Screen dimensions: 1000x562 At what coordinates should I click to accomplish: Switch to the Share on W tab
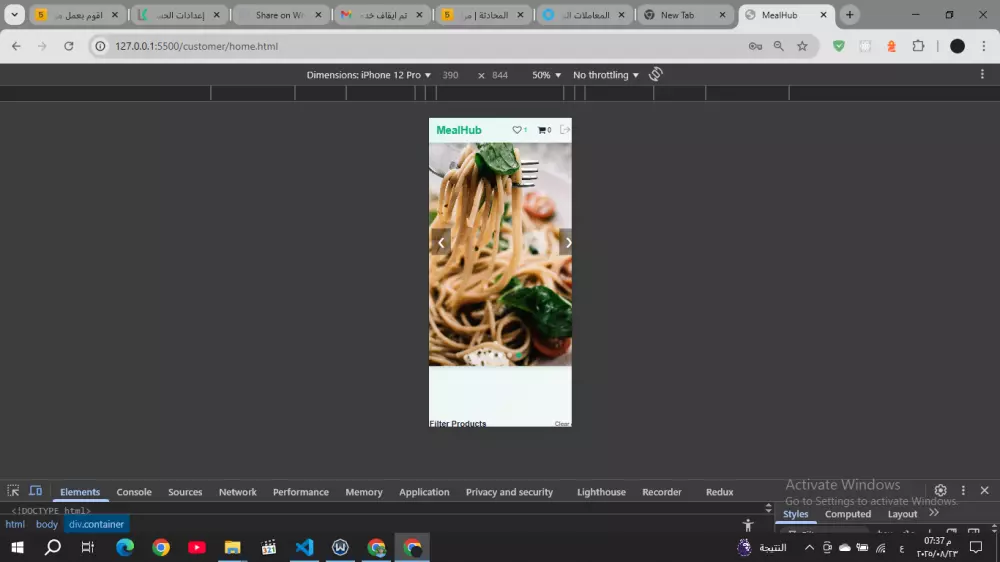click(x=279, y=15)
